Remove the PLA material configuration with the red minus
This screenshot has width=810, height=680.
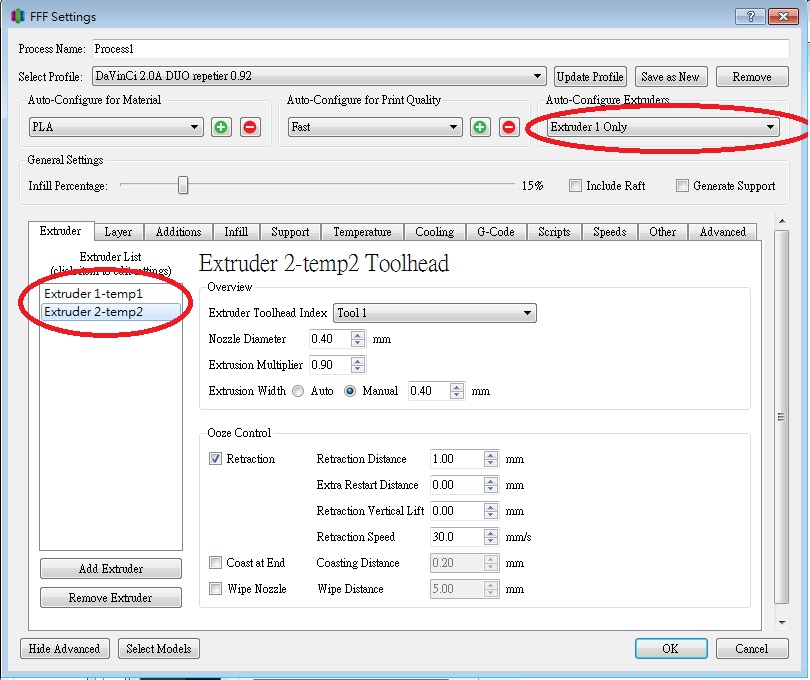[x=250, y=127]
